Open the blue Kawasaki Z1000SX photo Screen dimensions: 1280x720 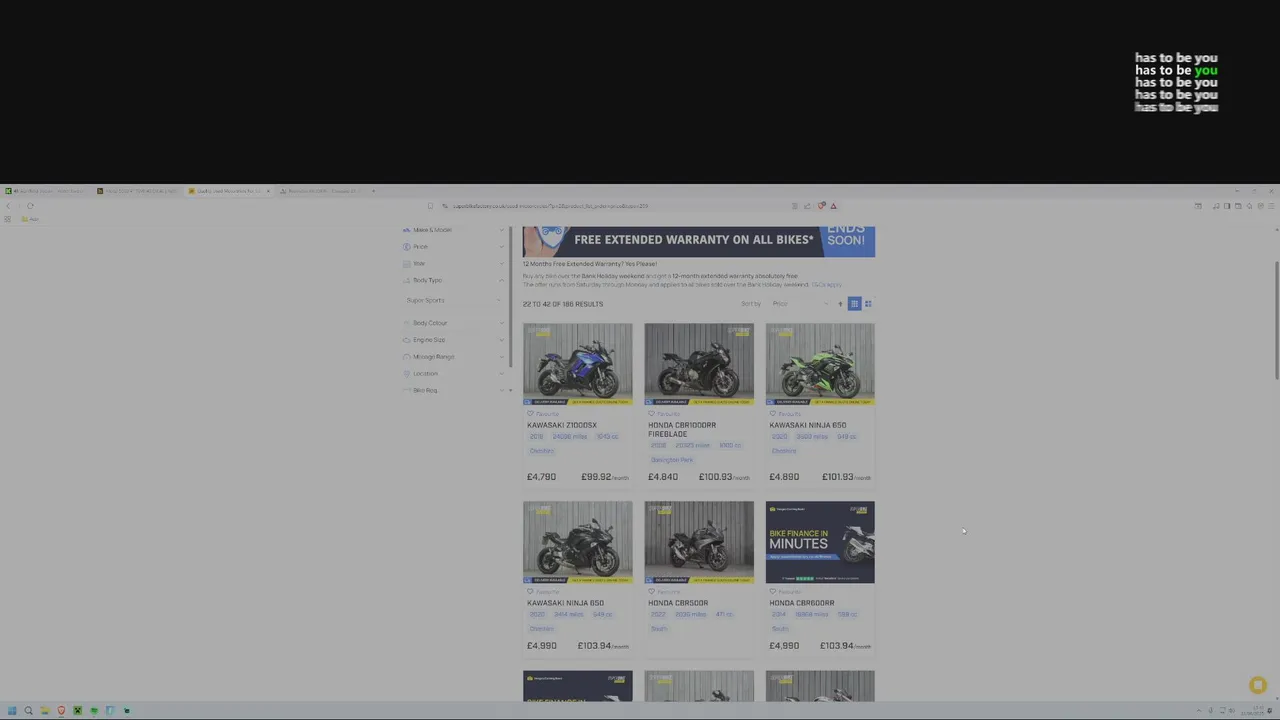click(x=578, y=364)
